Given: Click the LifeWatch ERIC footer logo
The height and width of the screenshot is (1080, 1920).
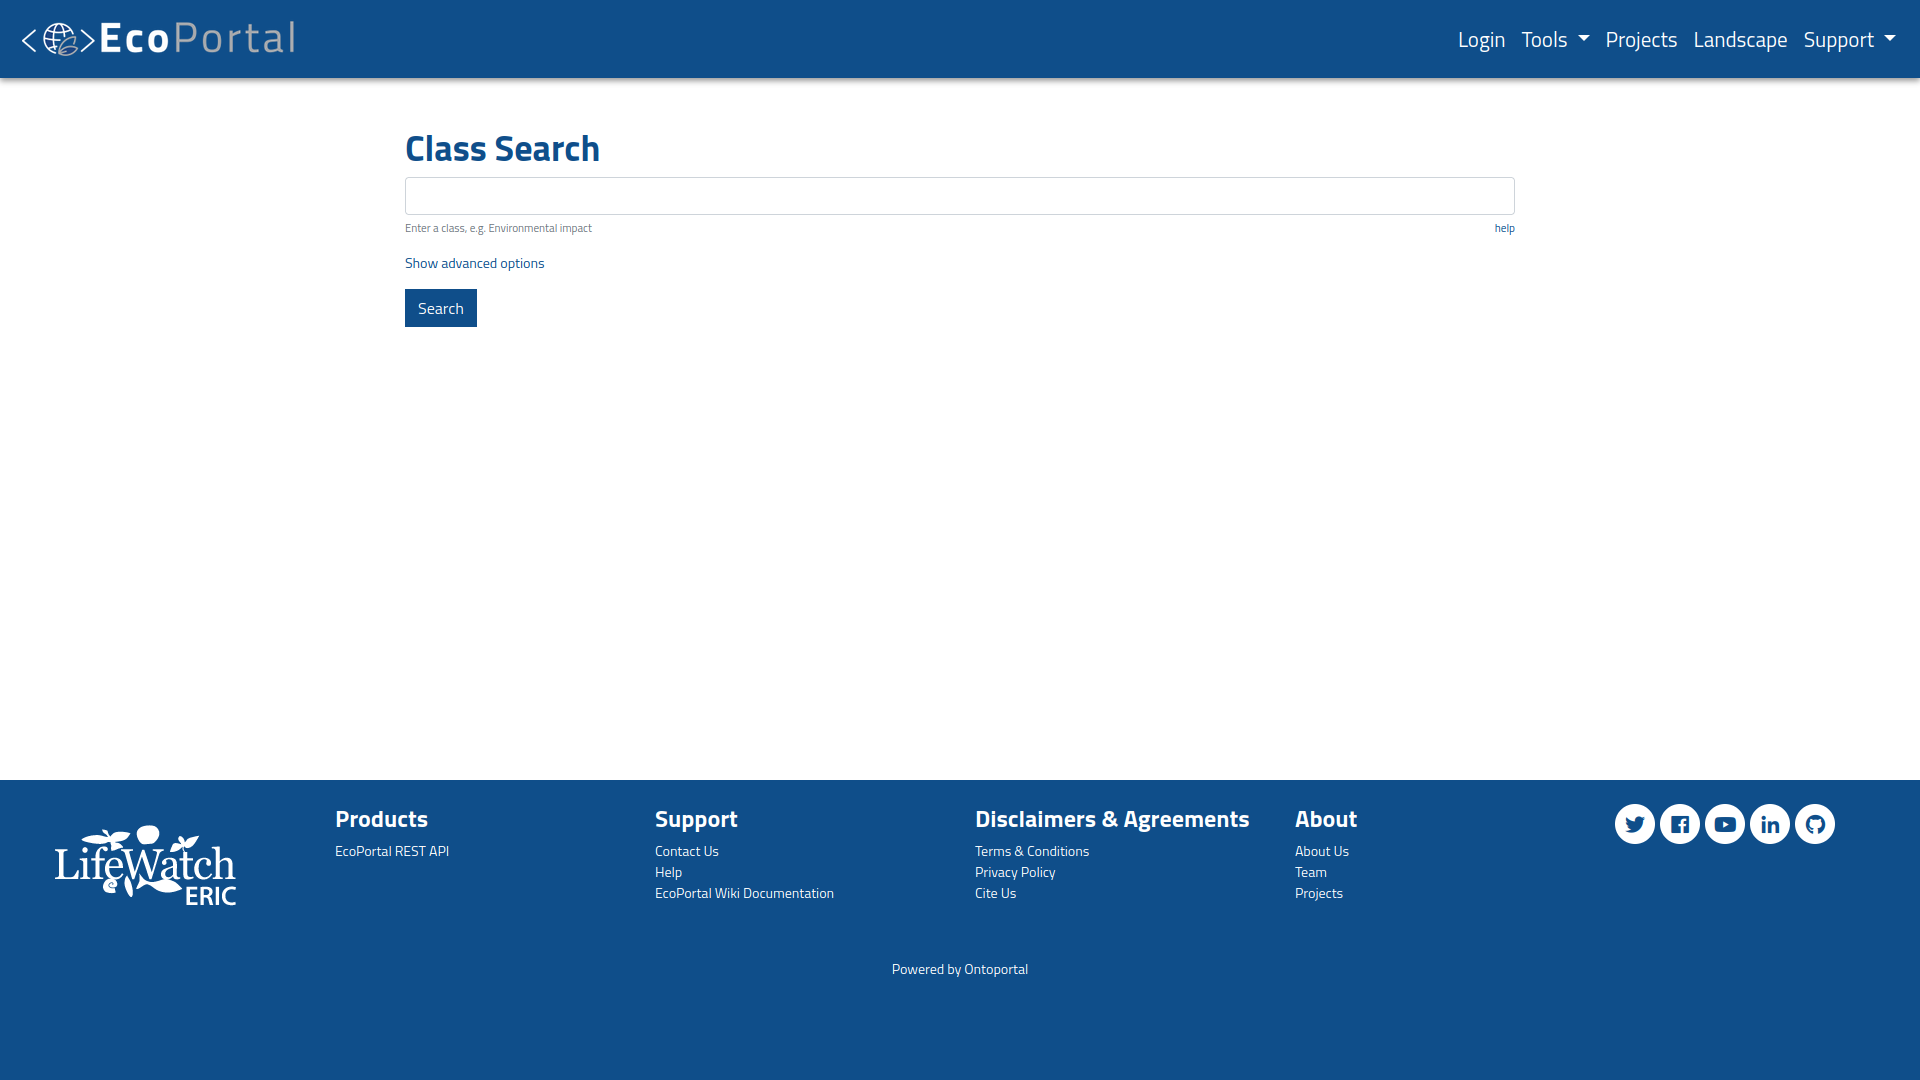Looking at the screenshot, I should click(x=146, y=866).
